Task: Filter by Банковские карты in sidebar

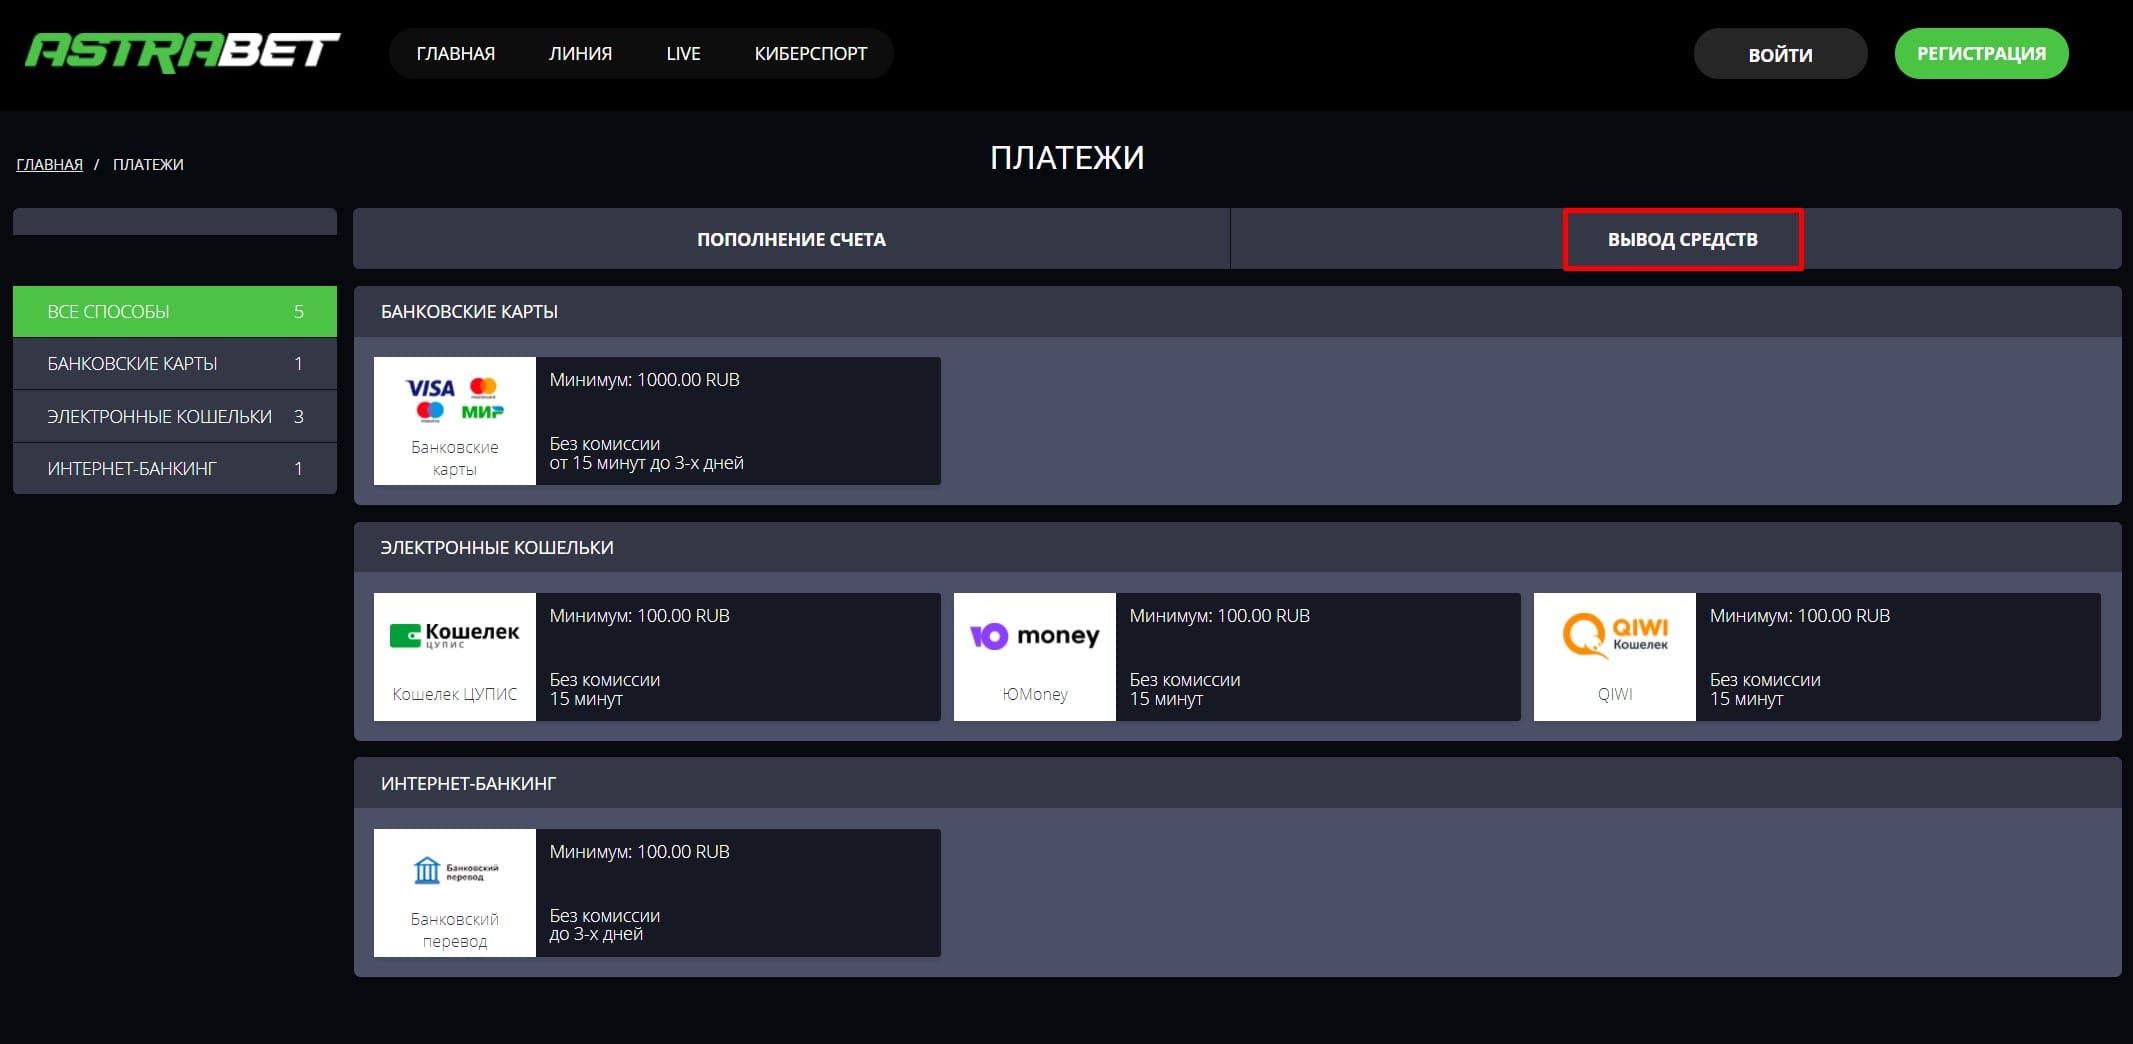Action: pos(175,364)
